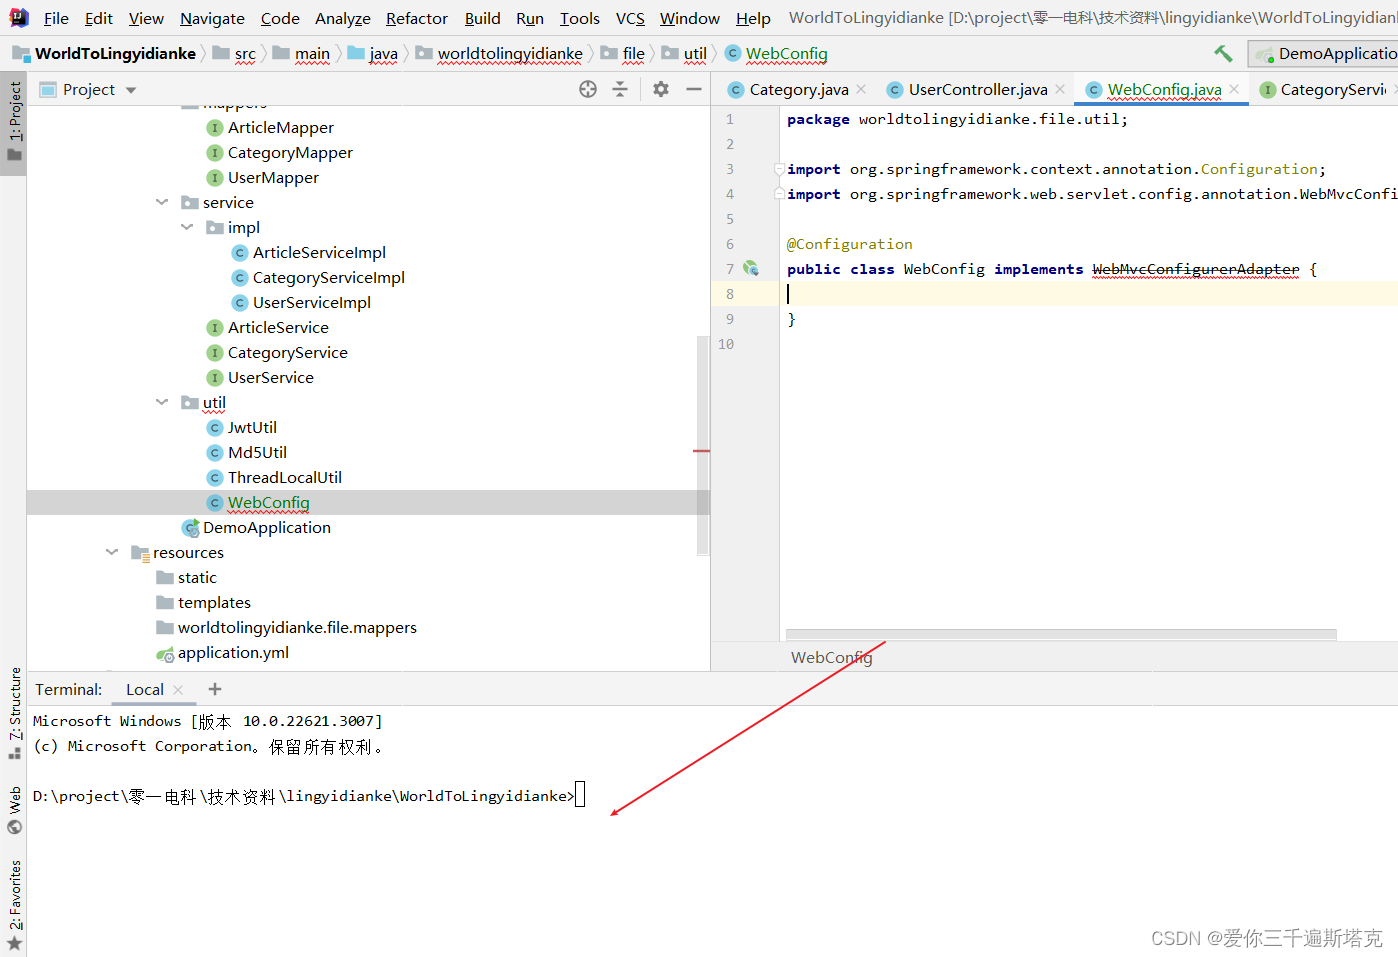Click the Collapse All icon in Project toolbar

[x=620, y=89]
